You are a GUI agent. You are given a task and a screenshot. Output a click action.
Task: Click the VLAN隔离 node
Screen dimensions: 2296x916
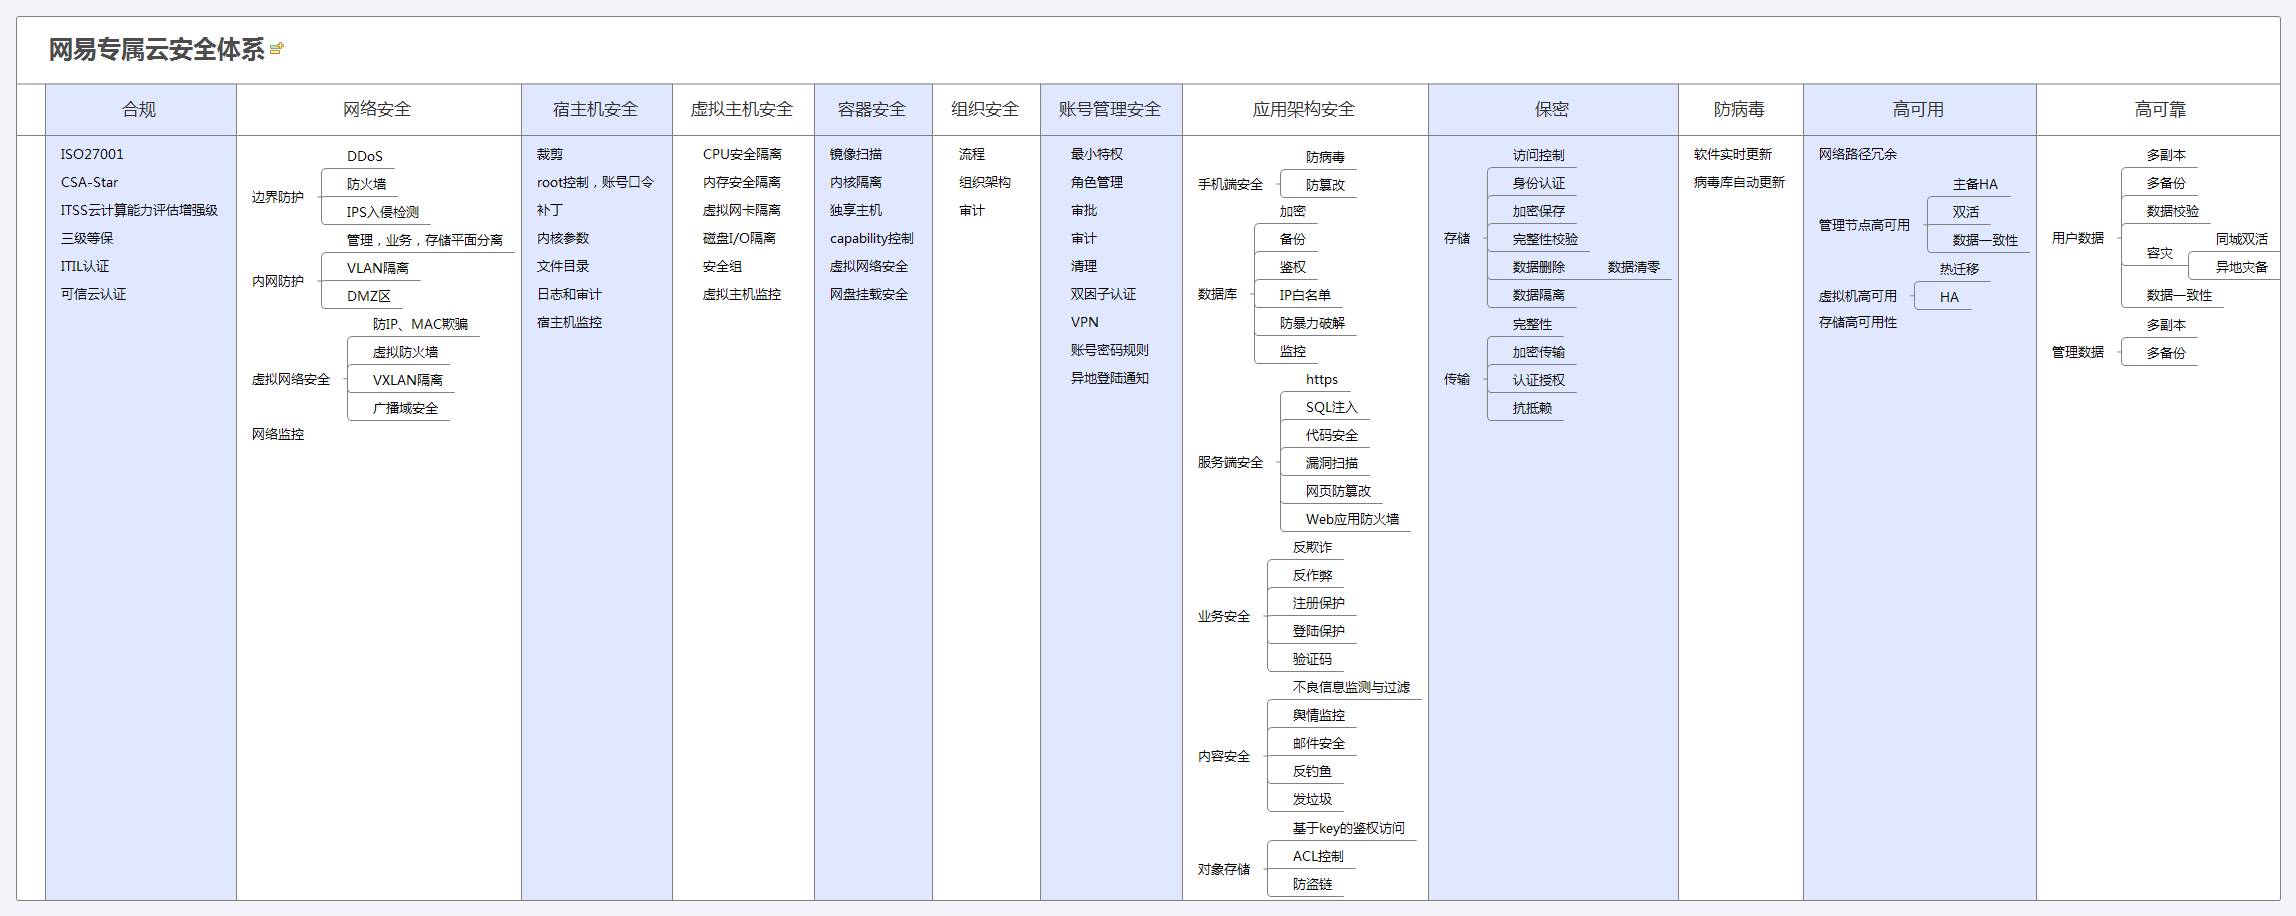(x=378, y=268)
